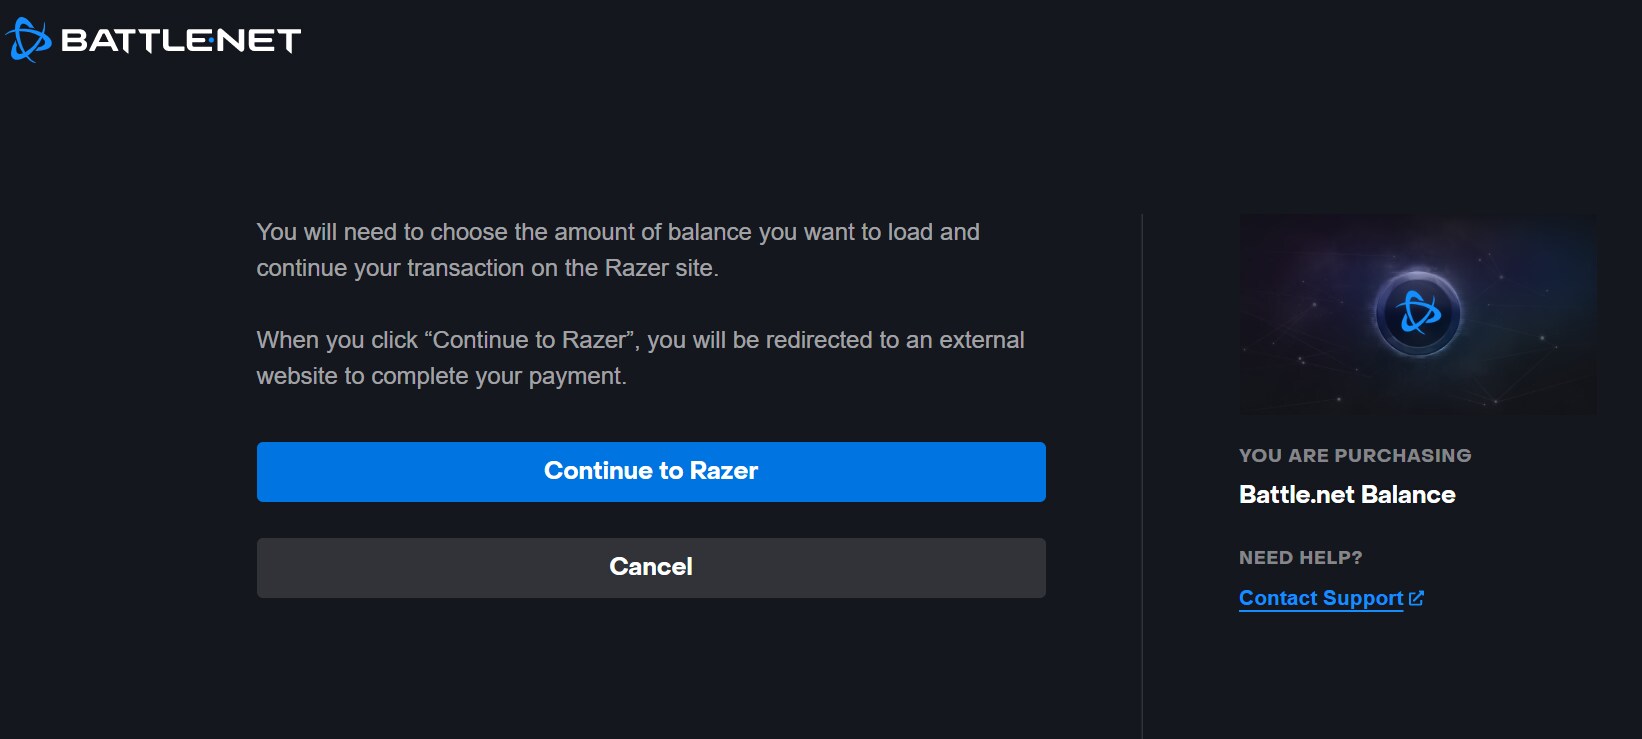This screenshot has height=739, width=1642.
Task: Click the YOU ARE PURCHASING heading
Action: click(x=1355, y=455)
